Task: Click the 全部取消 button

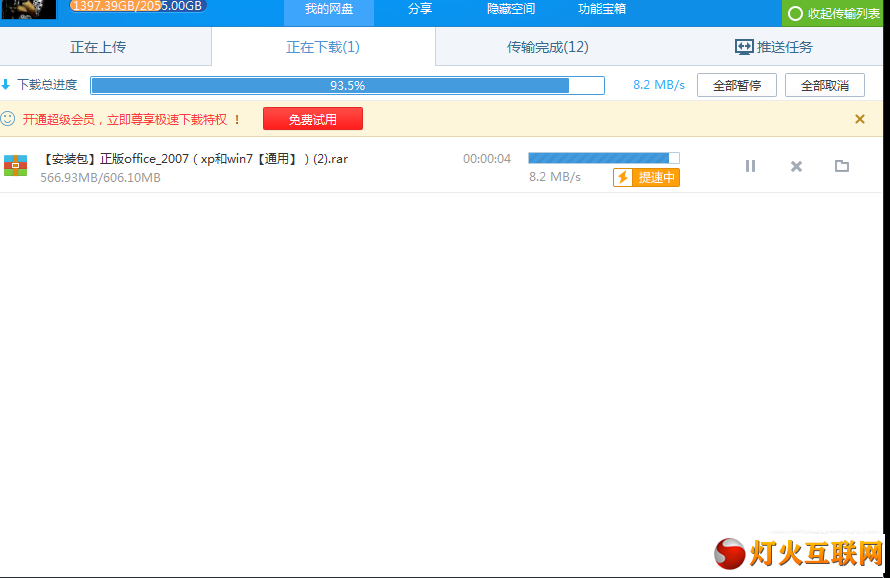Action: 825,85
